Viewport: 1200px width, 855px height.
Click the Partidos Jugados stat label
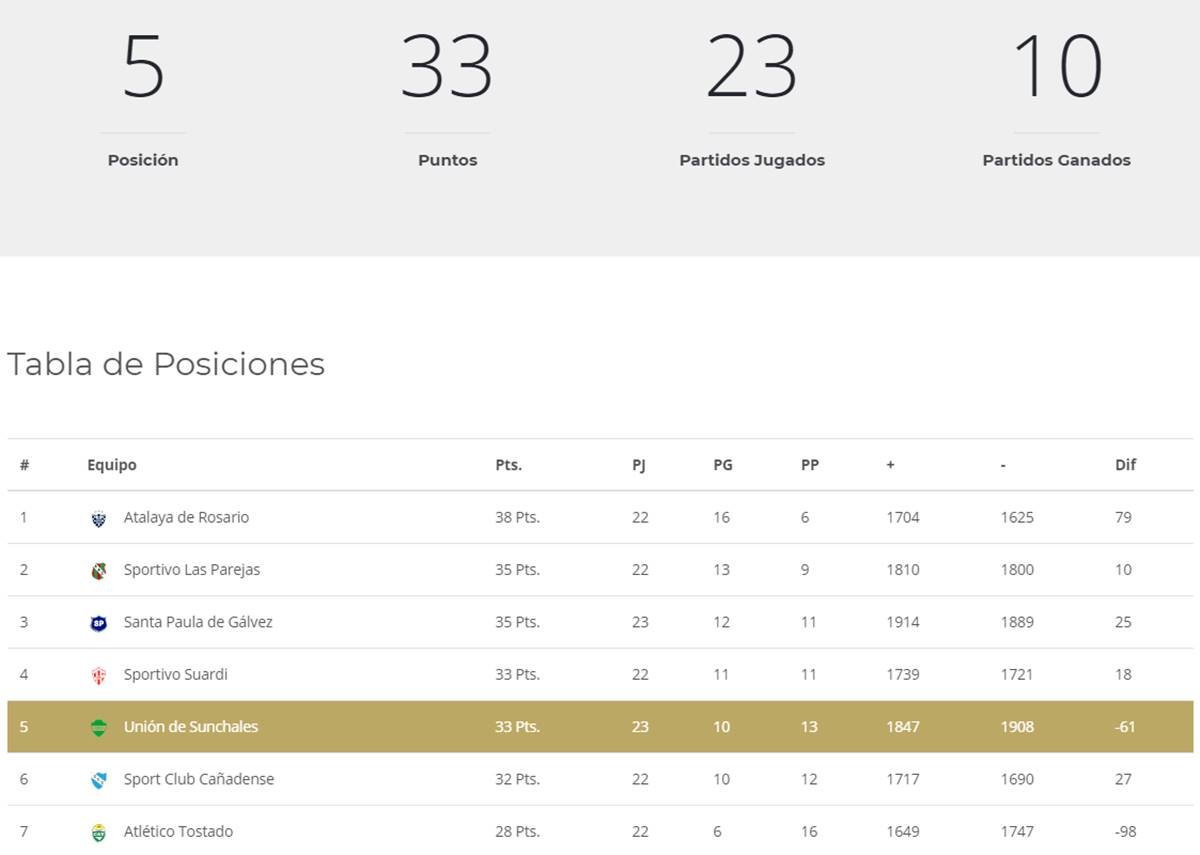(x=751, y=160)
